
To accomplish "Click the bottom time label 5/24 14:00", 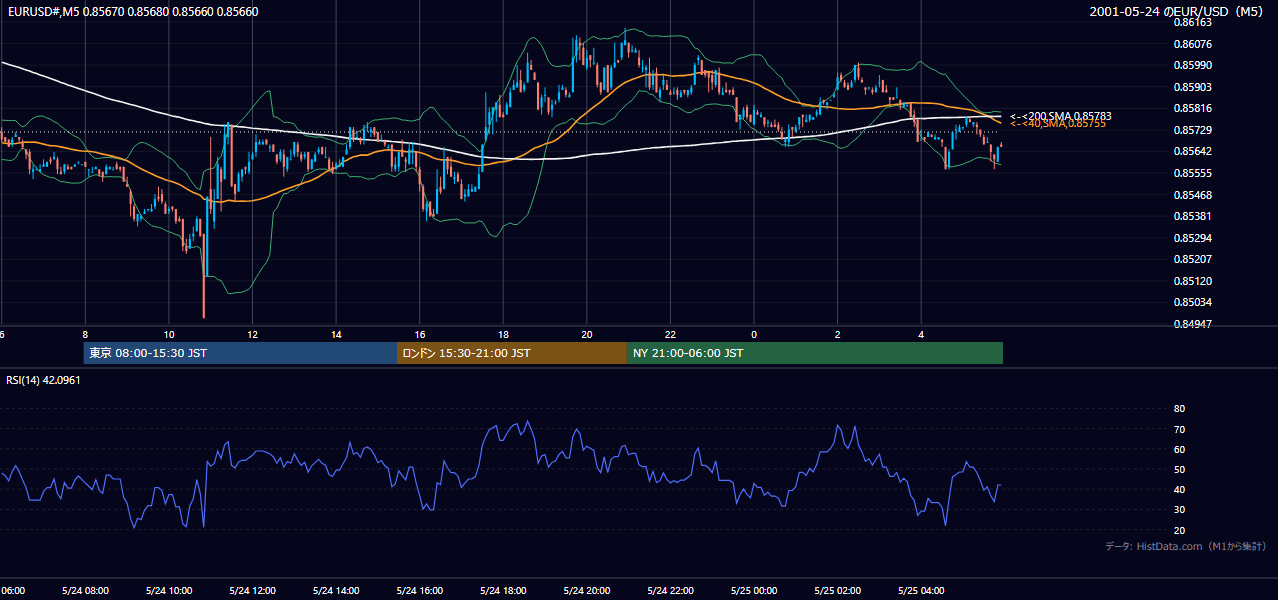I will [336, 590].
